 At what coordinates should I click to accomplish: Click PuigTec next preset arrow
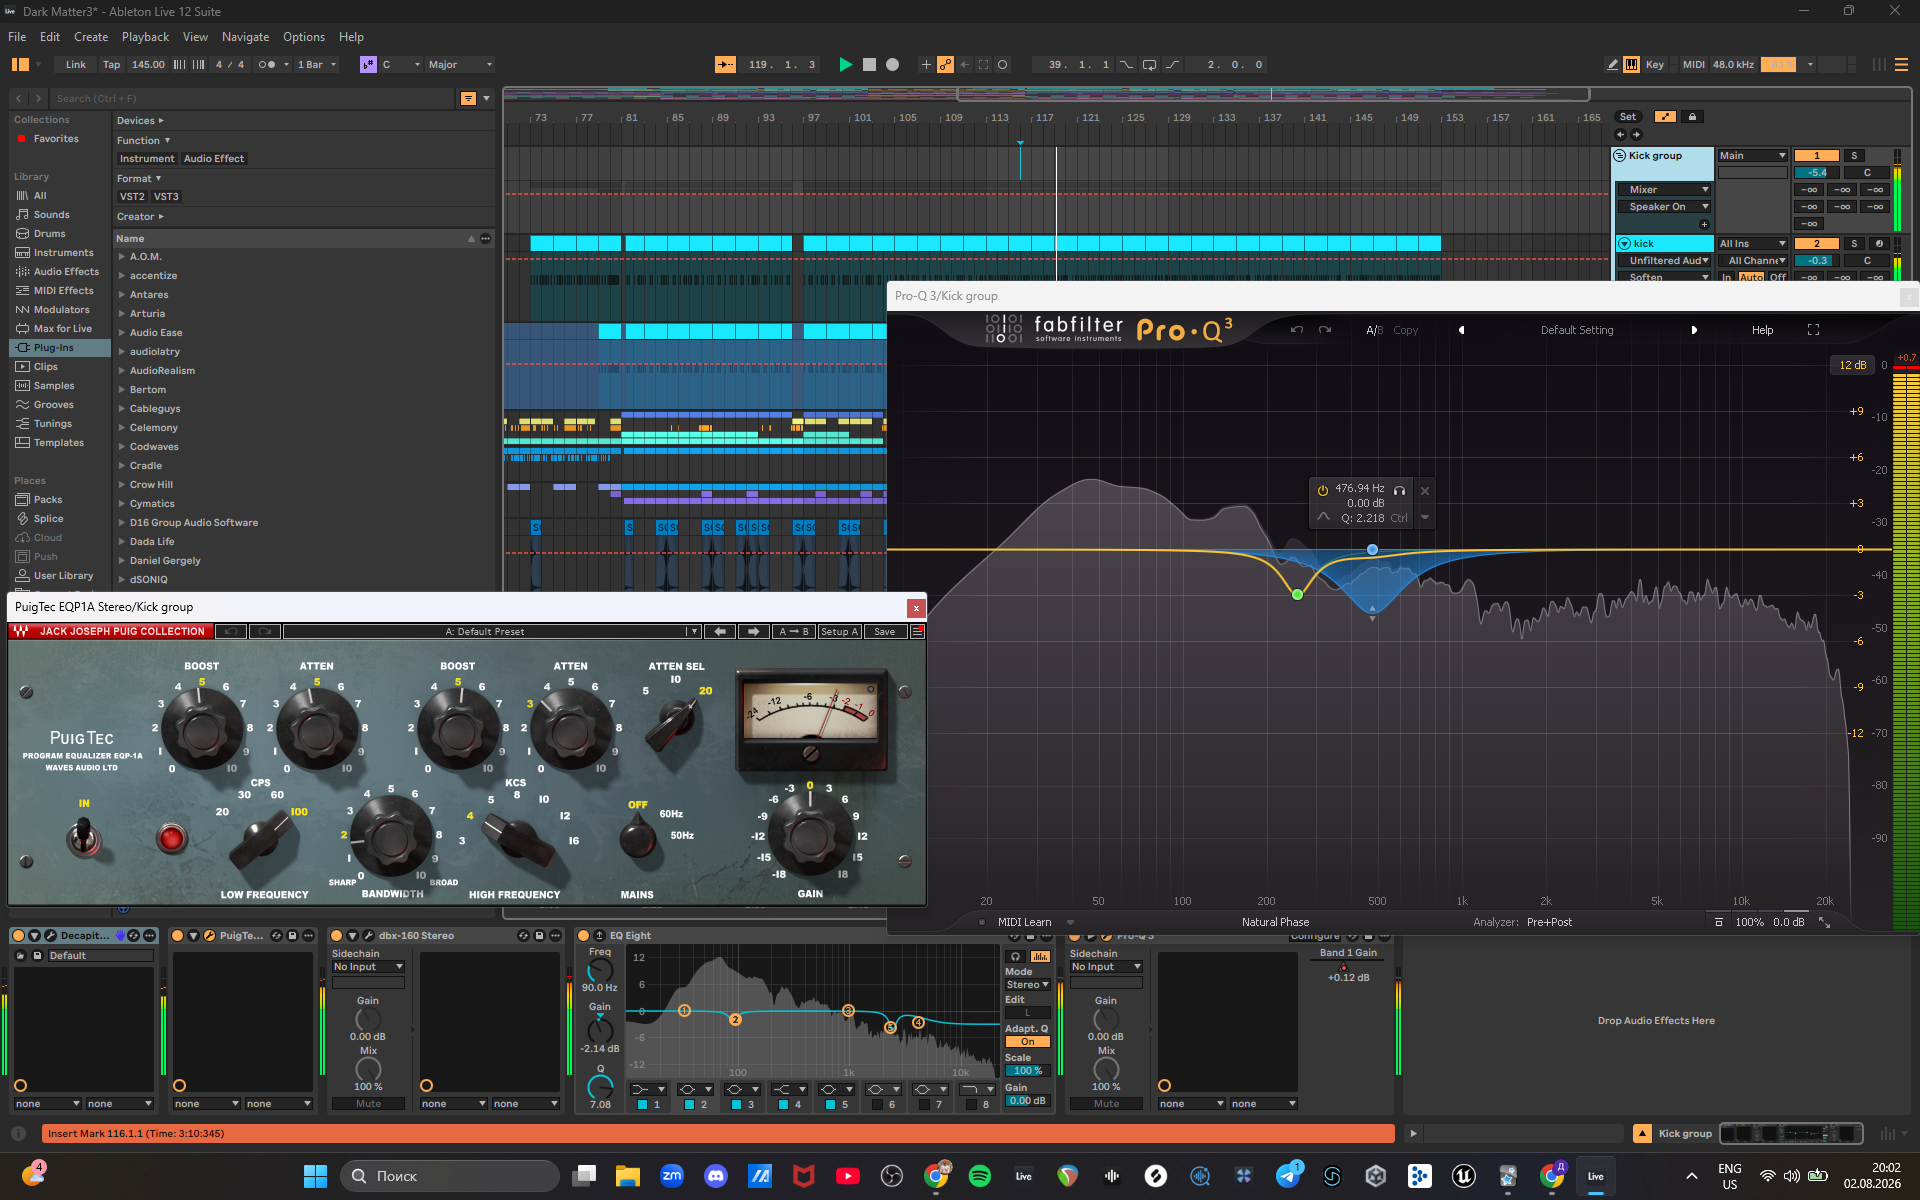(x=753, y=632)
